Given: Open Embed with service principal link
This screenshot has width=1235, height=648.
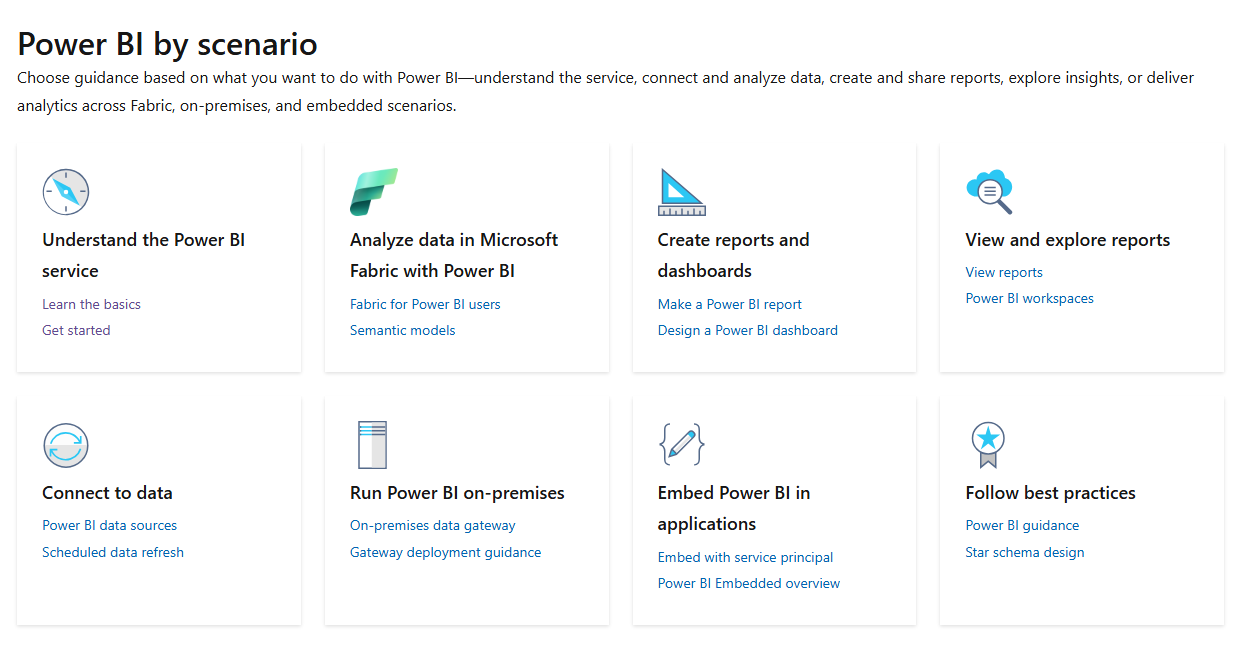Looking at the screenshot, I should 745,557.
